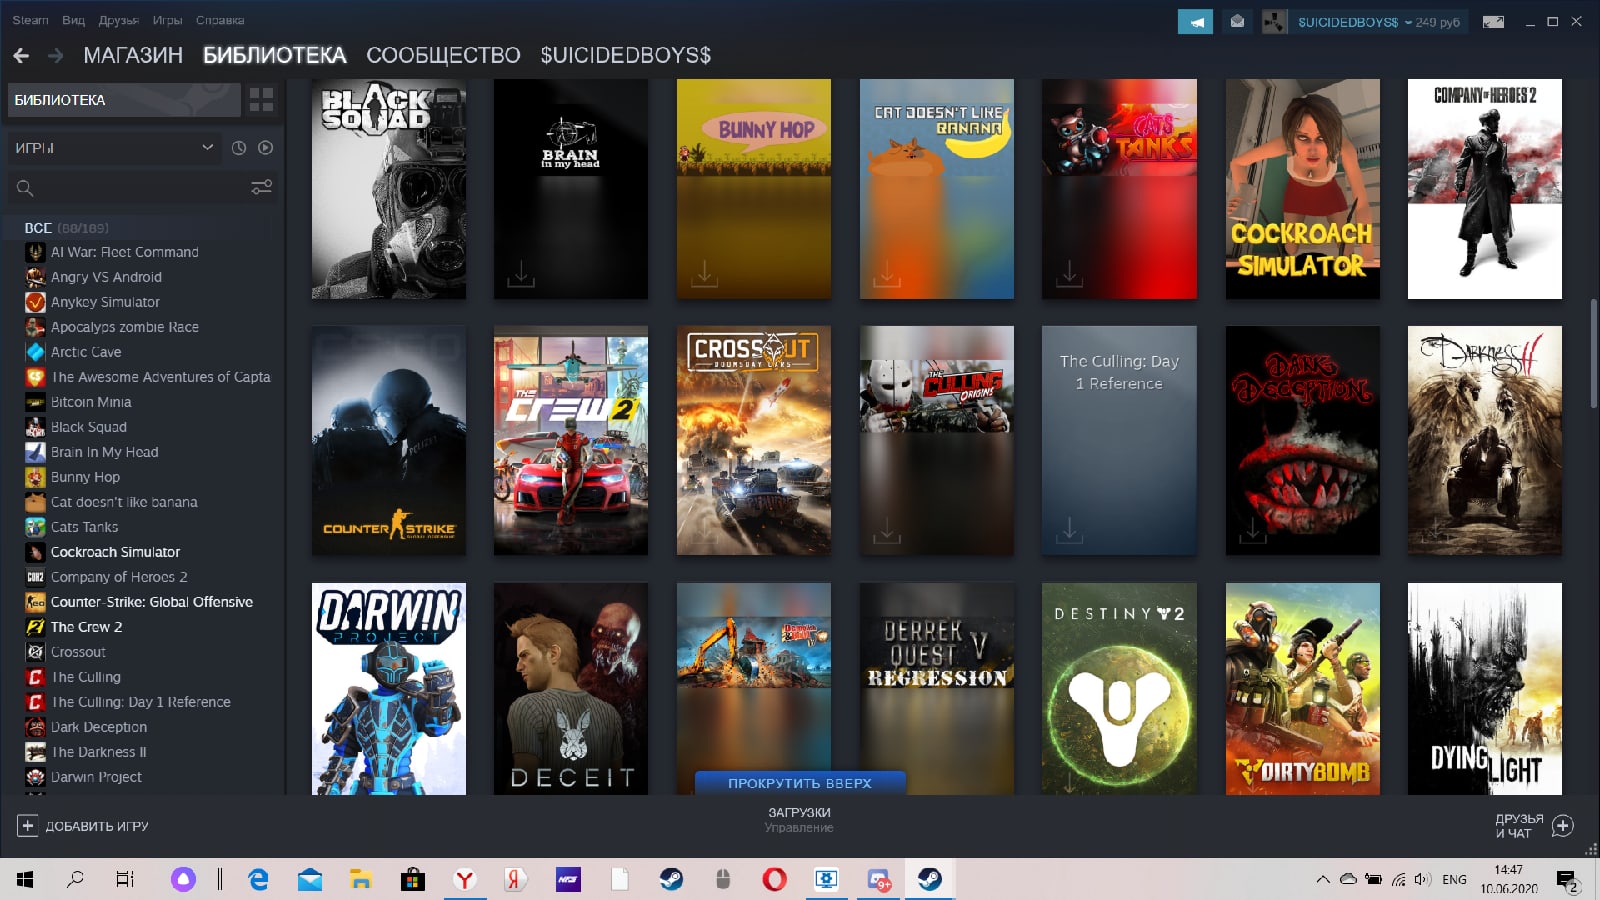Open Cat Doesn't Like Banana cover

click(x=937, y=189)
